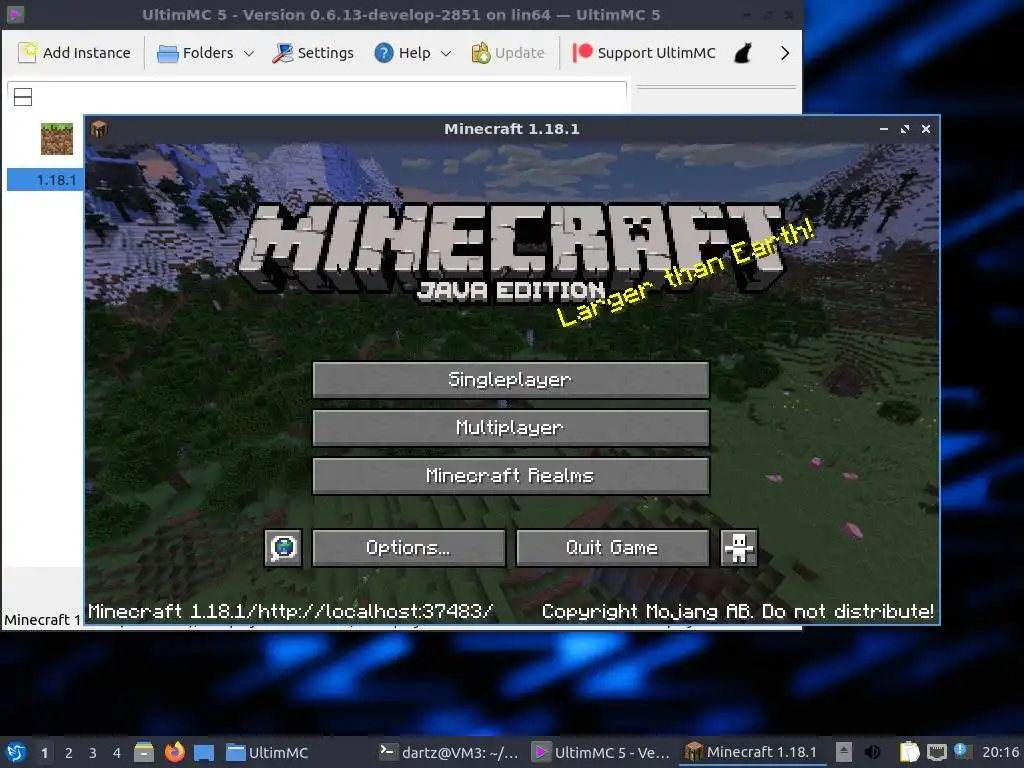Image resolution: width=1024 pixels, height=768 pixels.
Task: Maximize the Minecraft 1.18.1 window
Action: point(904,129)
